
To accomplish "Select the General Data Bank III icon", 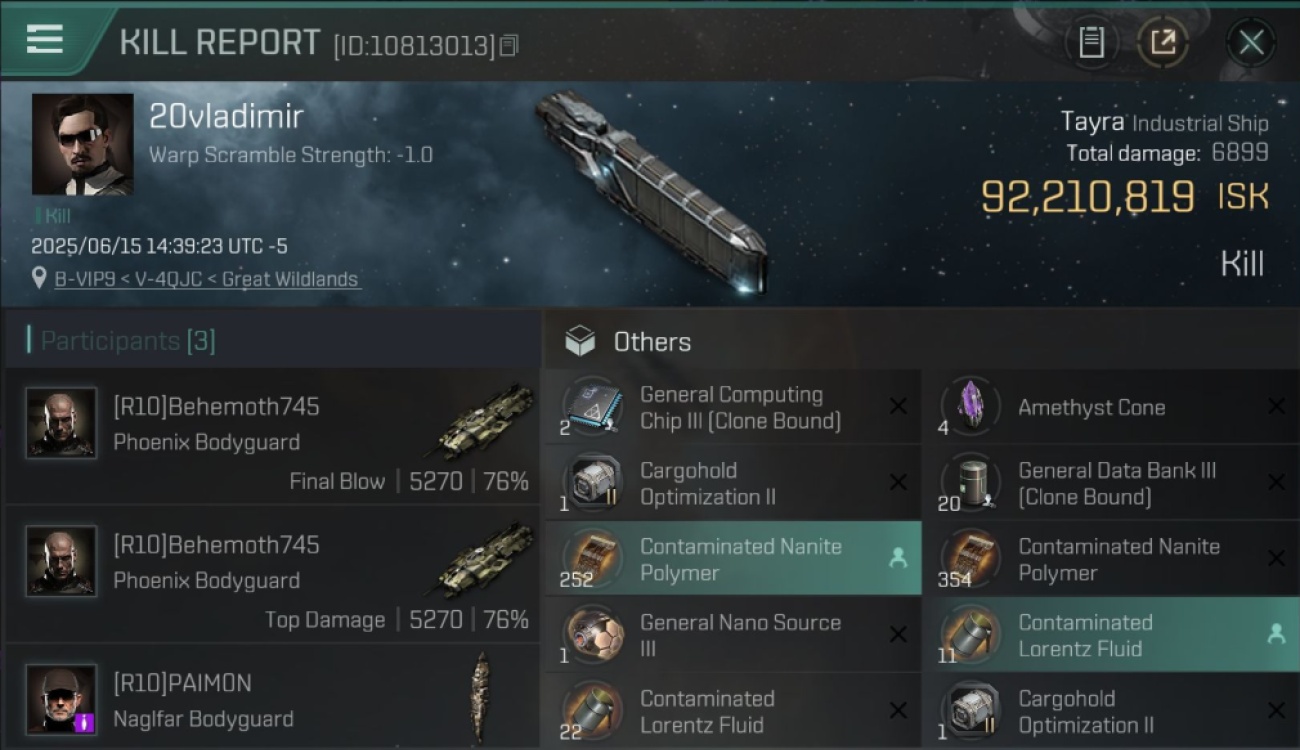I will click(970, 482).
